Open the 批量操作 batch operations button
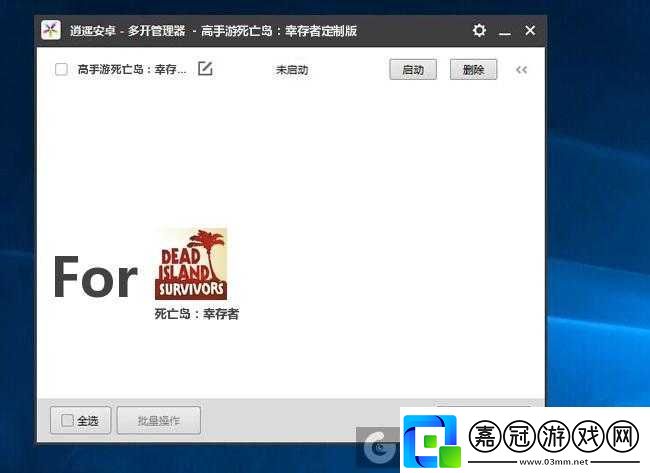Screen dimensions: 650x473 pyautogui.click(x=159, y=420)
